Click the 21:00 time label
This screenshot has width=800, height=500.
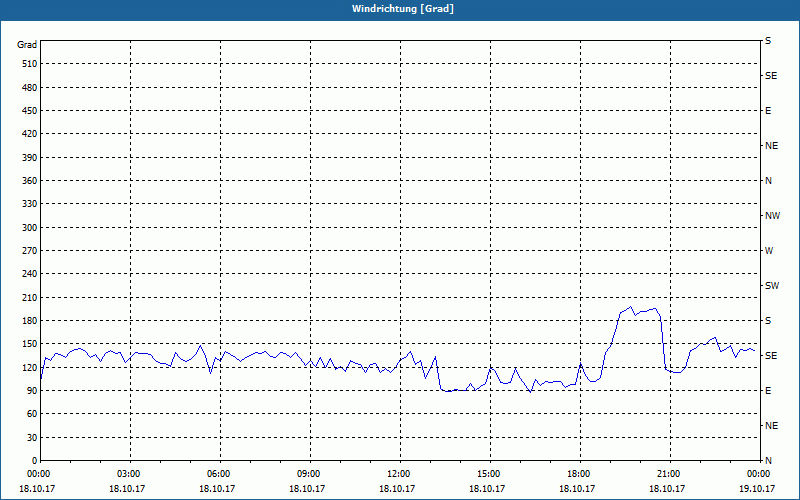(670, 473)
